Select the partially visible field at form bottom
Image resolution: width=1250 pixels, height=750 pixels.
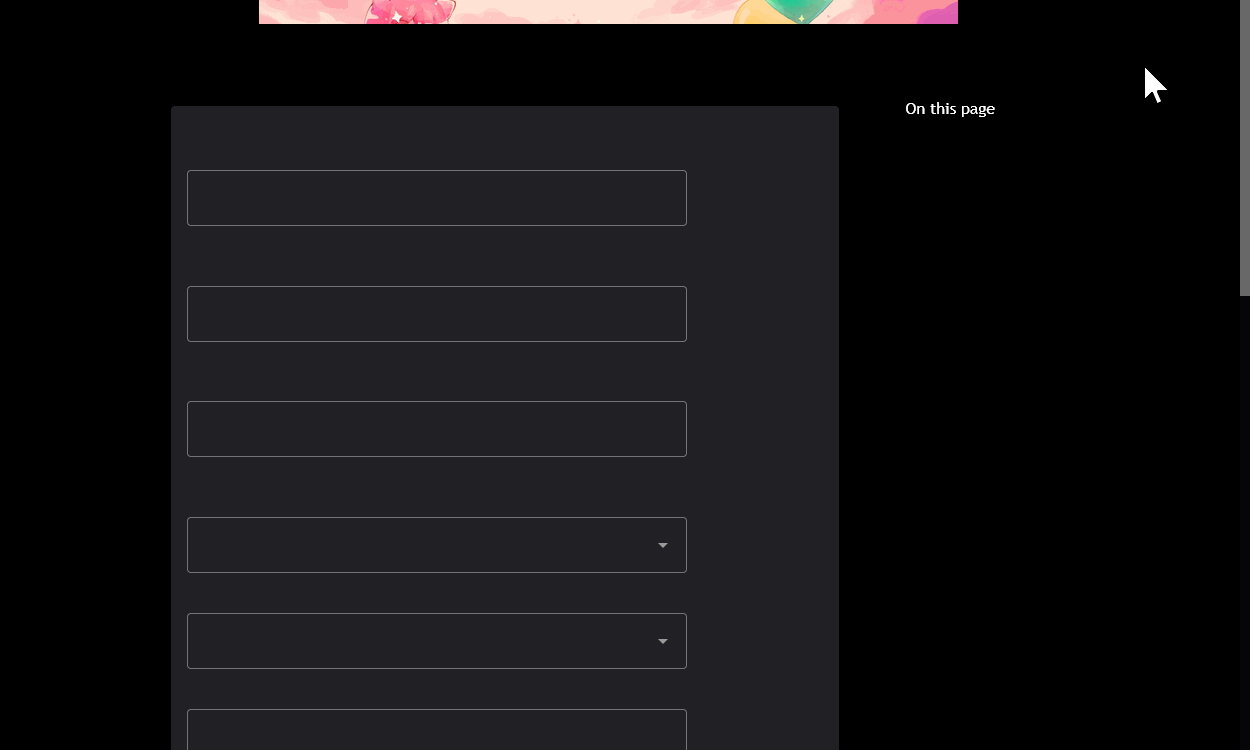click(436, 730)
